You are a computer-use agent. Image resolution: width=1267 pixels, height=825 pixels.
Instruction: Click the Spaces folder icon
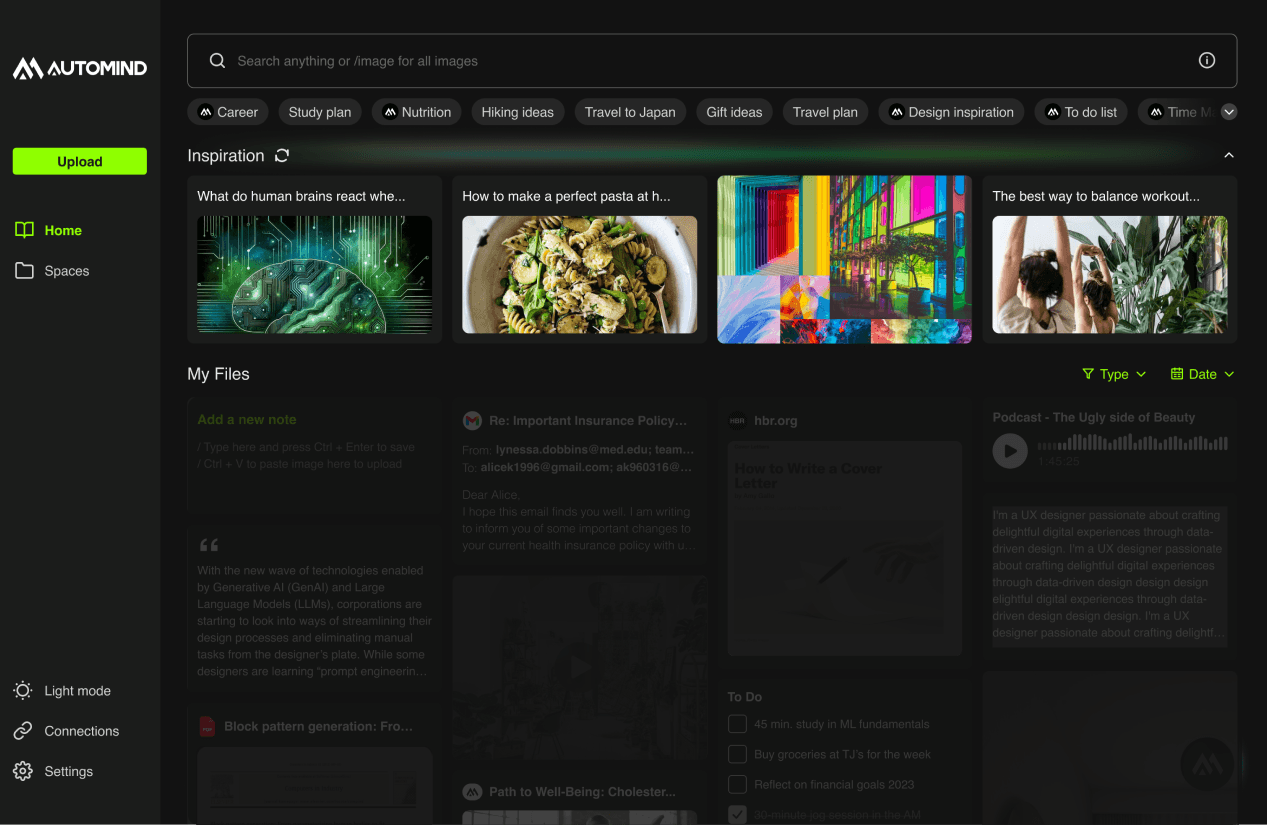point(24,271)
